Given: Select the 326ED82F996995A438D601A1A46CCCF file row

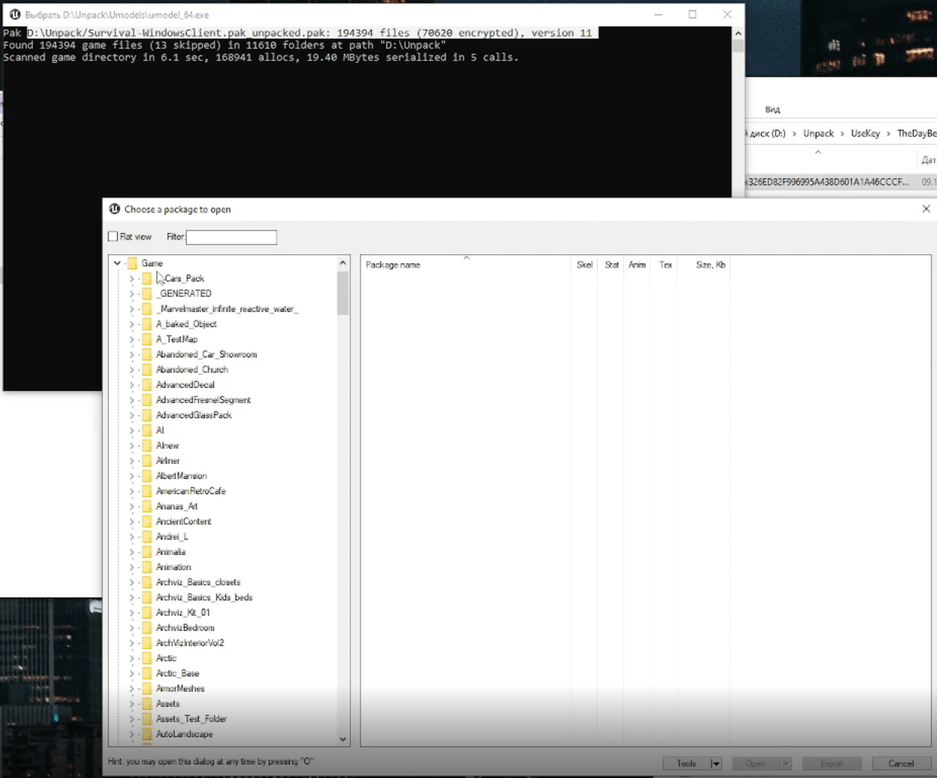Looking at the screenshot, I should click(841, 182).
